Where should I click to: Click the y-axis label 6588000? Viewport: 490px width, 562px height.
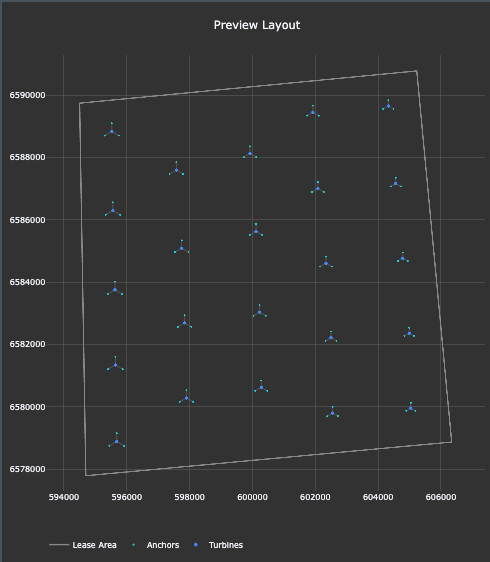(x=28, y=157)
